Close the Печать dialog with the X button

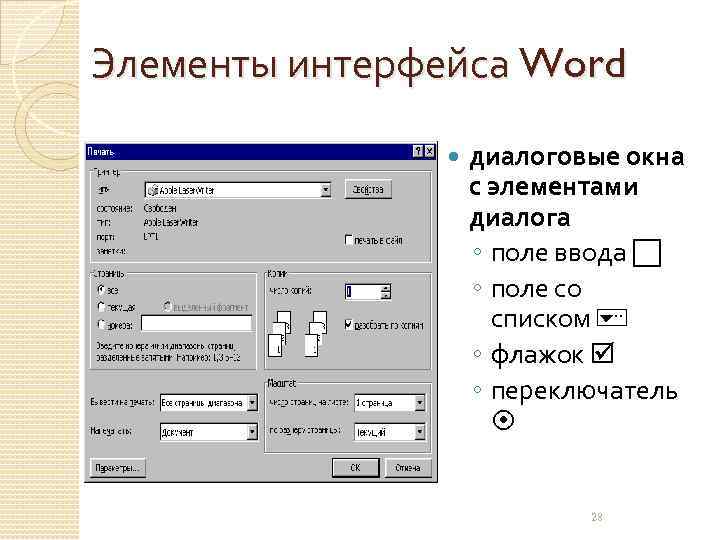pyautogui.click(x=429, y=151)
